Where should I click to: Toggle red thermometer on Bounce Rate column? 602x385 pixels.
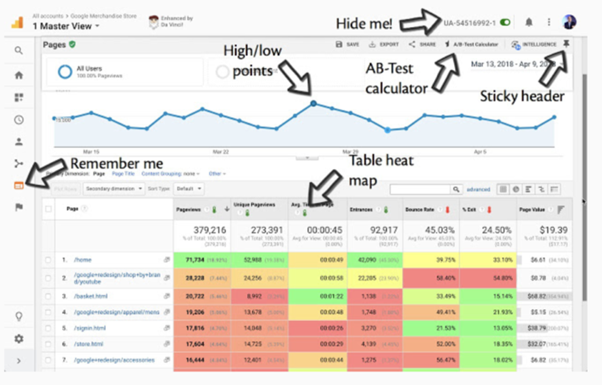click(x=447, y=210)
